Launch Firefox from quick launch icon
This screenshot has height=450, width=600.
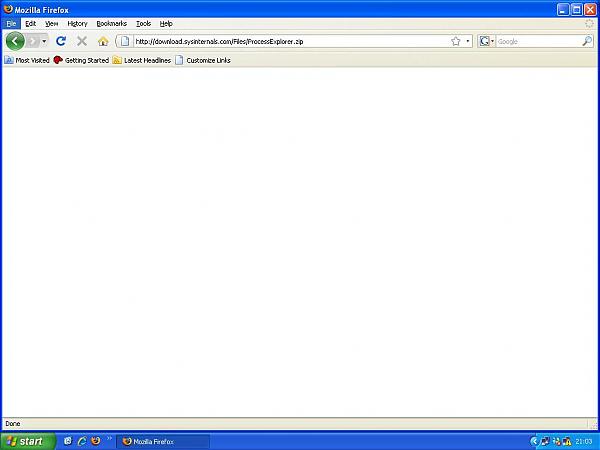point(96,441)
